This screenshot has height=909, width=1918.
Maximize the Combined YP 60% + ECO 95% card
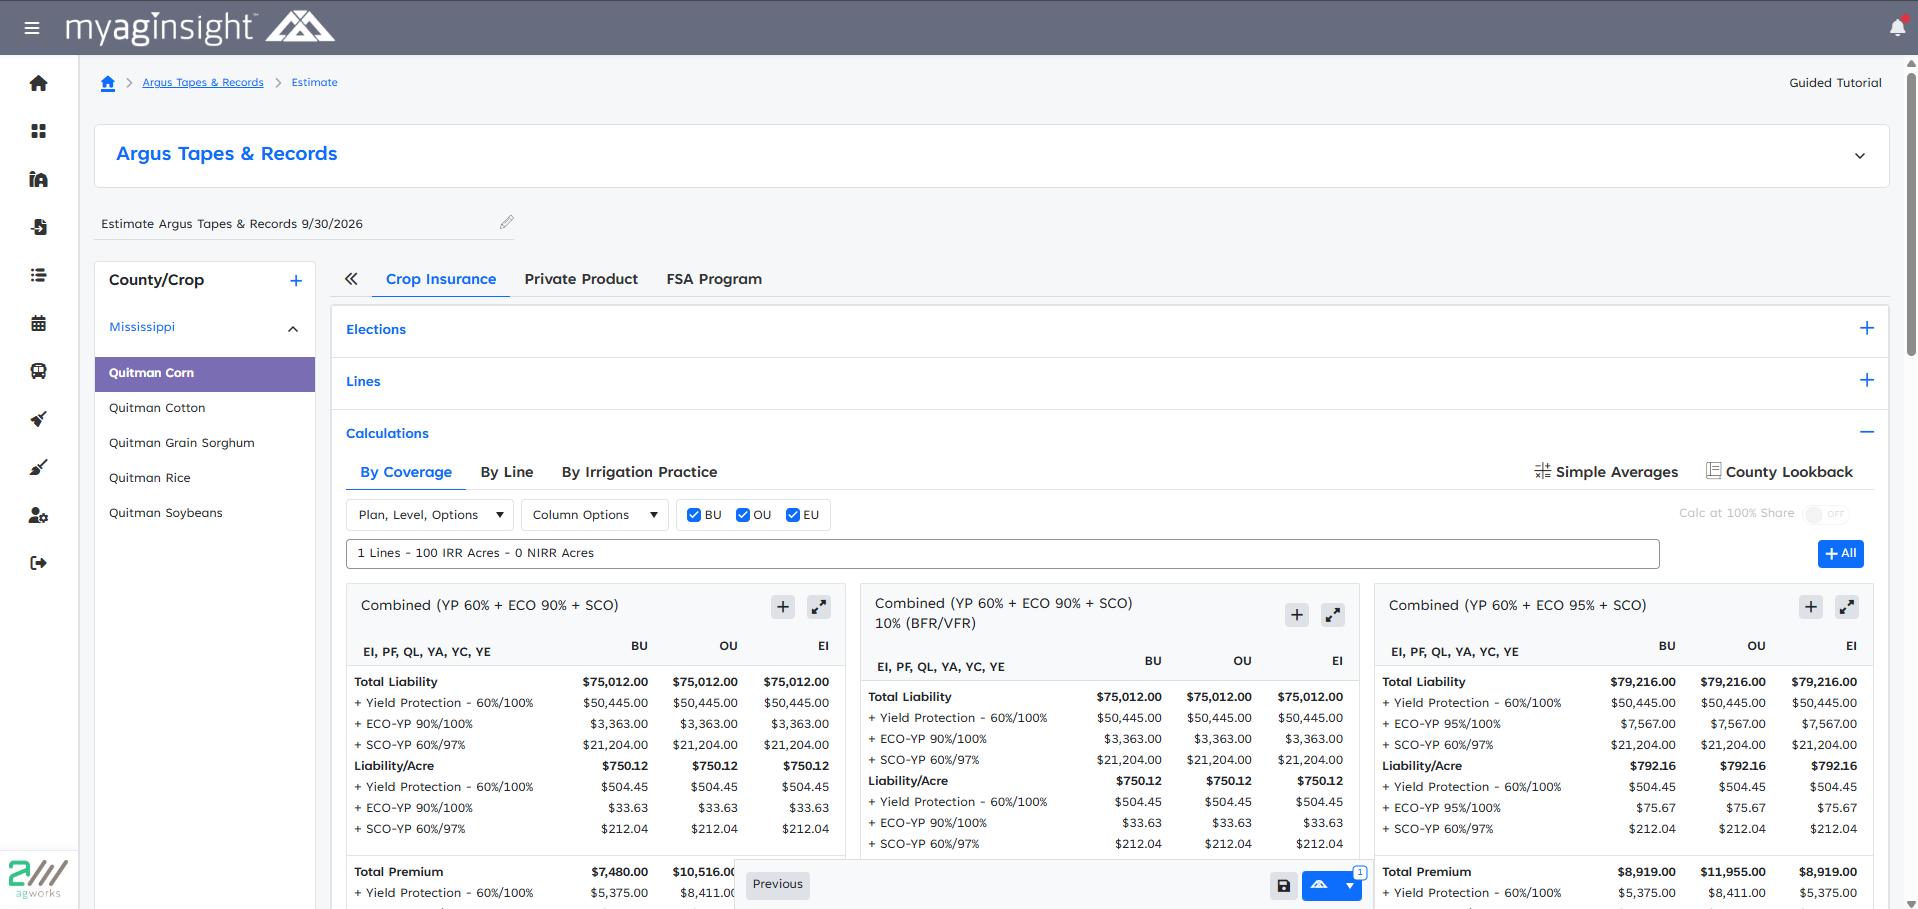pos(1847,606)
